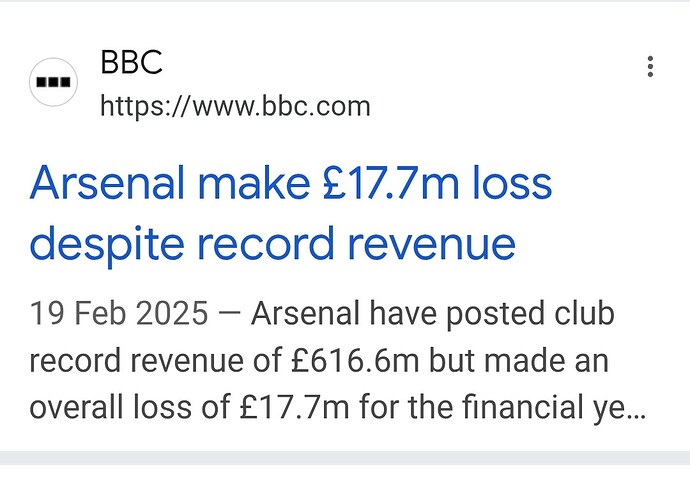Screen dimensions: 690x488
Task: Click the word 'Arsenal' in blue headline
Action: [x=107, y=183]
